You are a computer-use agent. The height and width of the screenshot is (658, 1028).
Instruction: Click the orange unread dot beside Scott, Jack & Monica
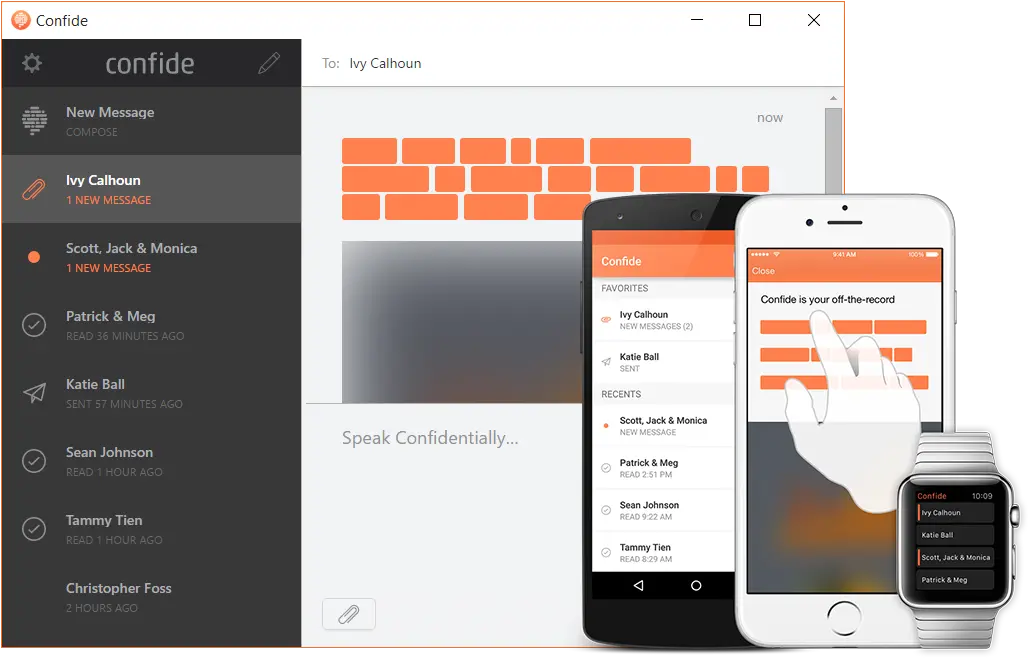(34, 257)
